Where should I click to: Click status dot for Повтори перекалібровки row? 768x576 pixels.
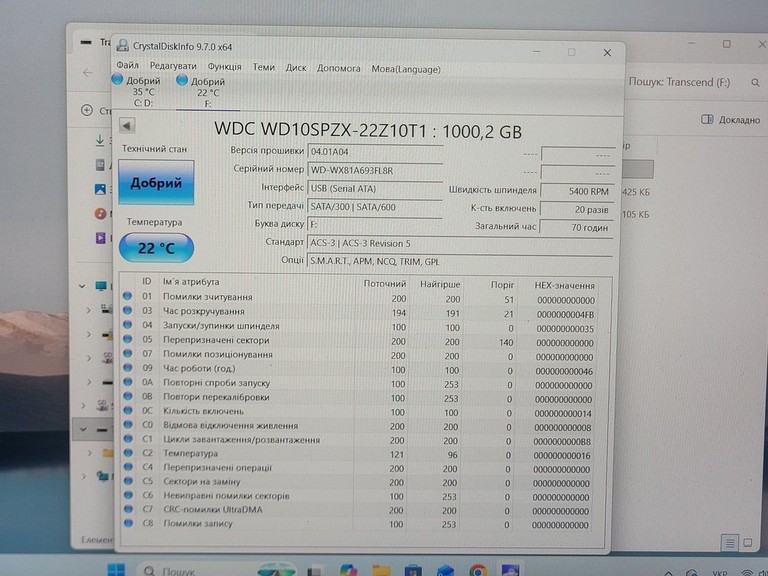tap(127, 395)
